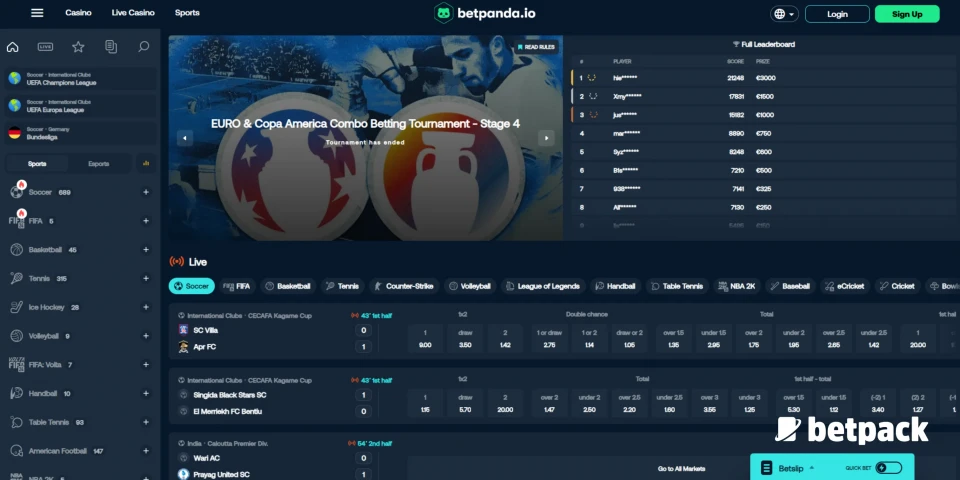
Task: Open the language globe dropdown
Action: (784, 14)
